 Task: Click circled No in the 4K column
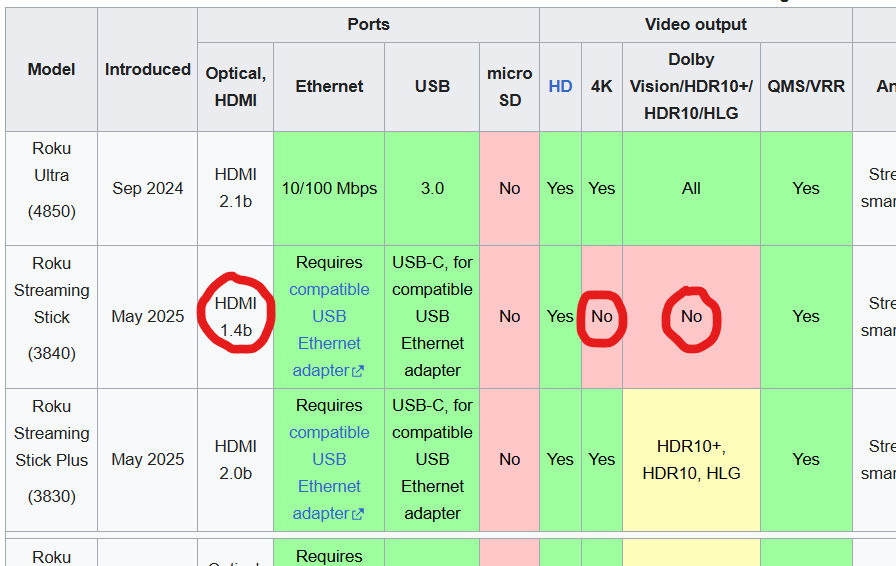pyautogui.click(x=601, y=316)
